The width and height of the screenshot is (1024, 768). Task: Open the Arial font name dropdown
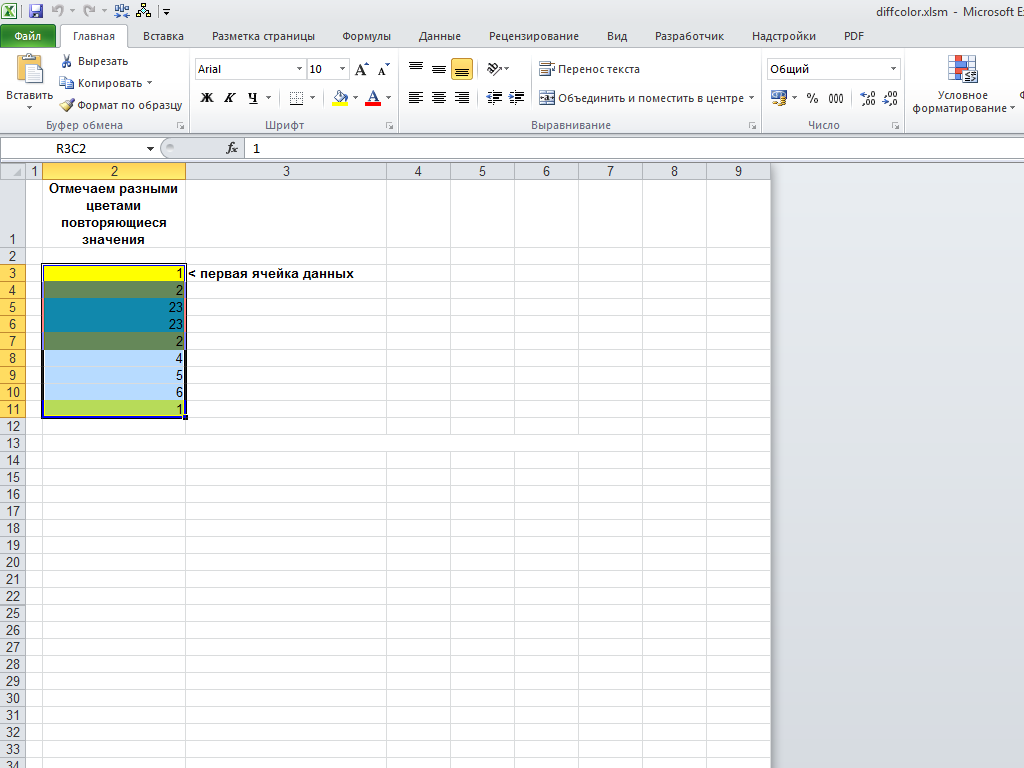tap(299, 69)
